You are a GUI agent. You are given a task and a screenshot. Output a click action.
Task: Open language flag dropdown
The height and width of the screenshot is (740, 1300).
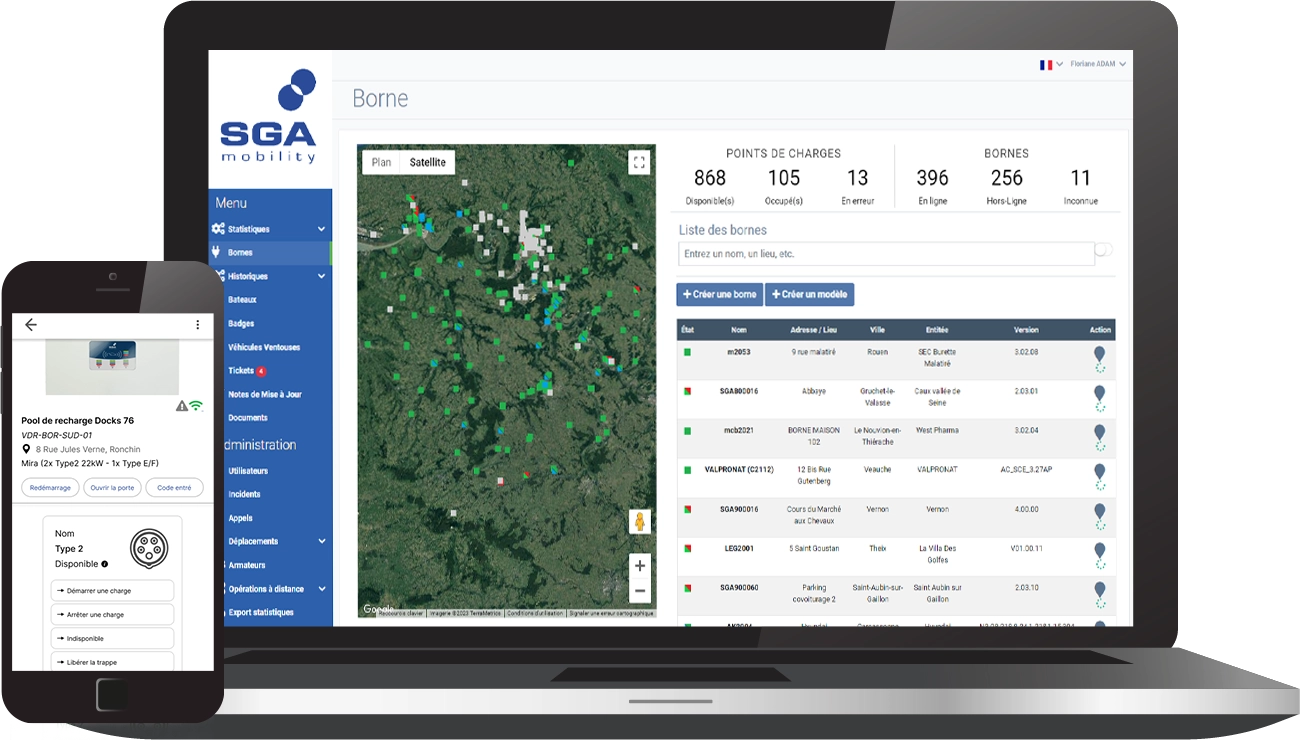(x=1050, y=64)
